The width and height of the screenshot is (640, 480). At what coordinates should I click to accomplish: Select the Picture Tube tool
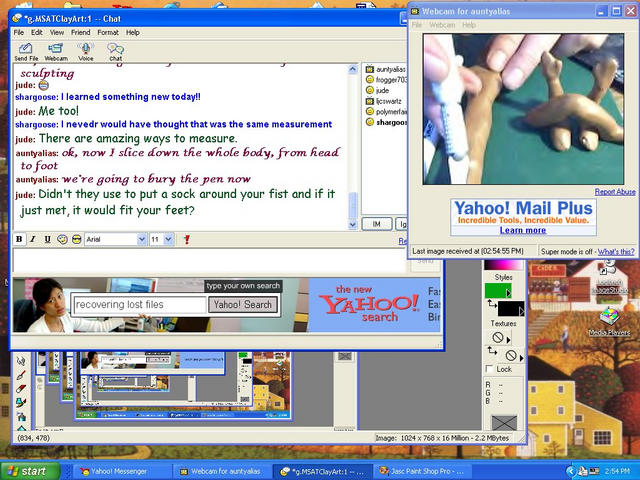click(x=21, y=403)
